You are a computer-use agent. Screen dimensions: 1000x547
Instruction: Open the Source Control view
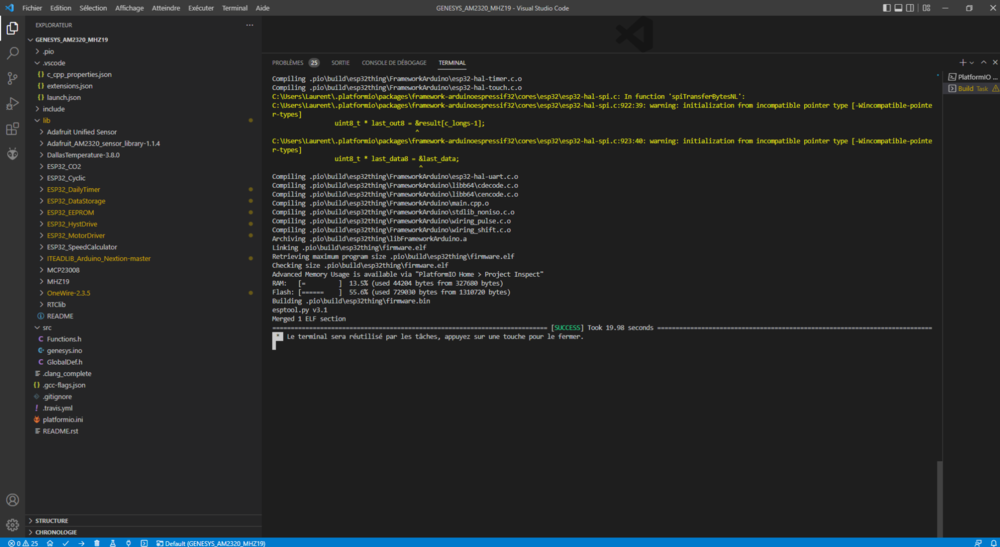click(x=12, y=78)
